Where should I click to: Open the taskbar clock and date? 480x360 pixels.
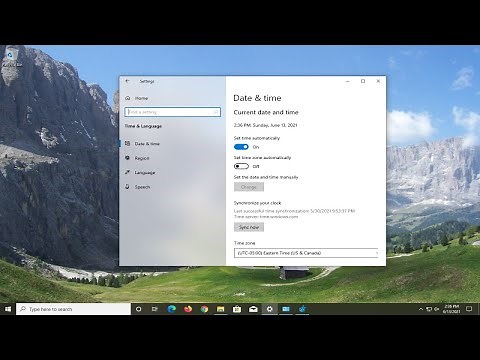pos(451,309)
